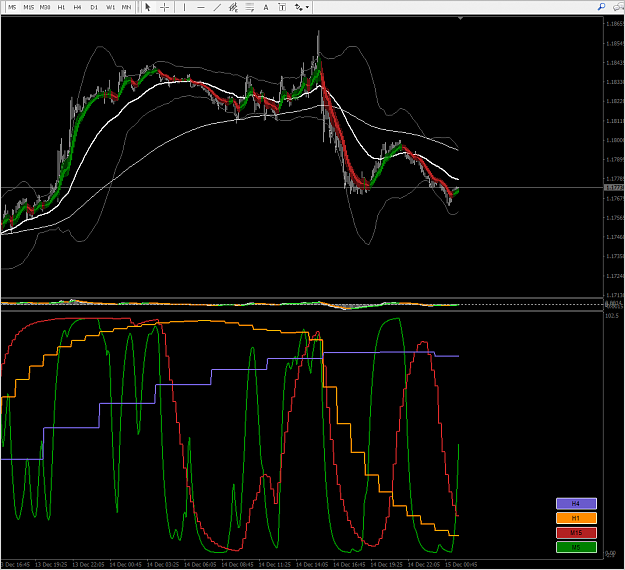Click the green M5 legend button
The width and height of the screenshot is (625, 570).
[x=576, y=547]
